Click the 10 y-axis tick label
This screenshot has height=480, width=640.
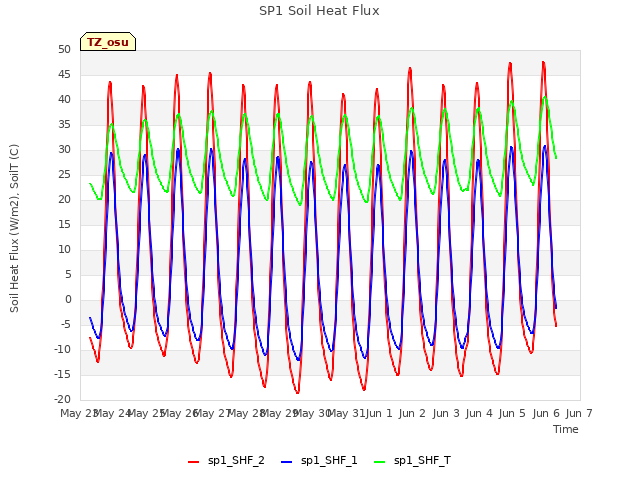point(64,249)
